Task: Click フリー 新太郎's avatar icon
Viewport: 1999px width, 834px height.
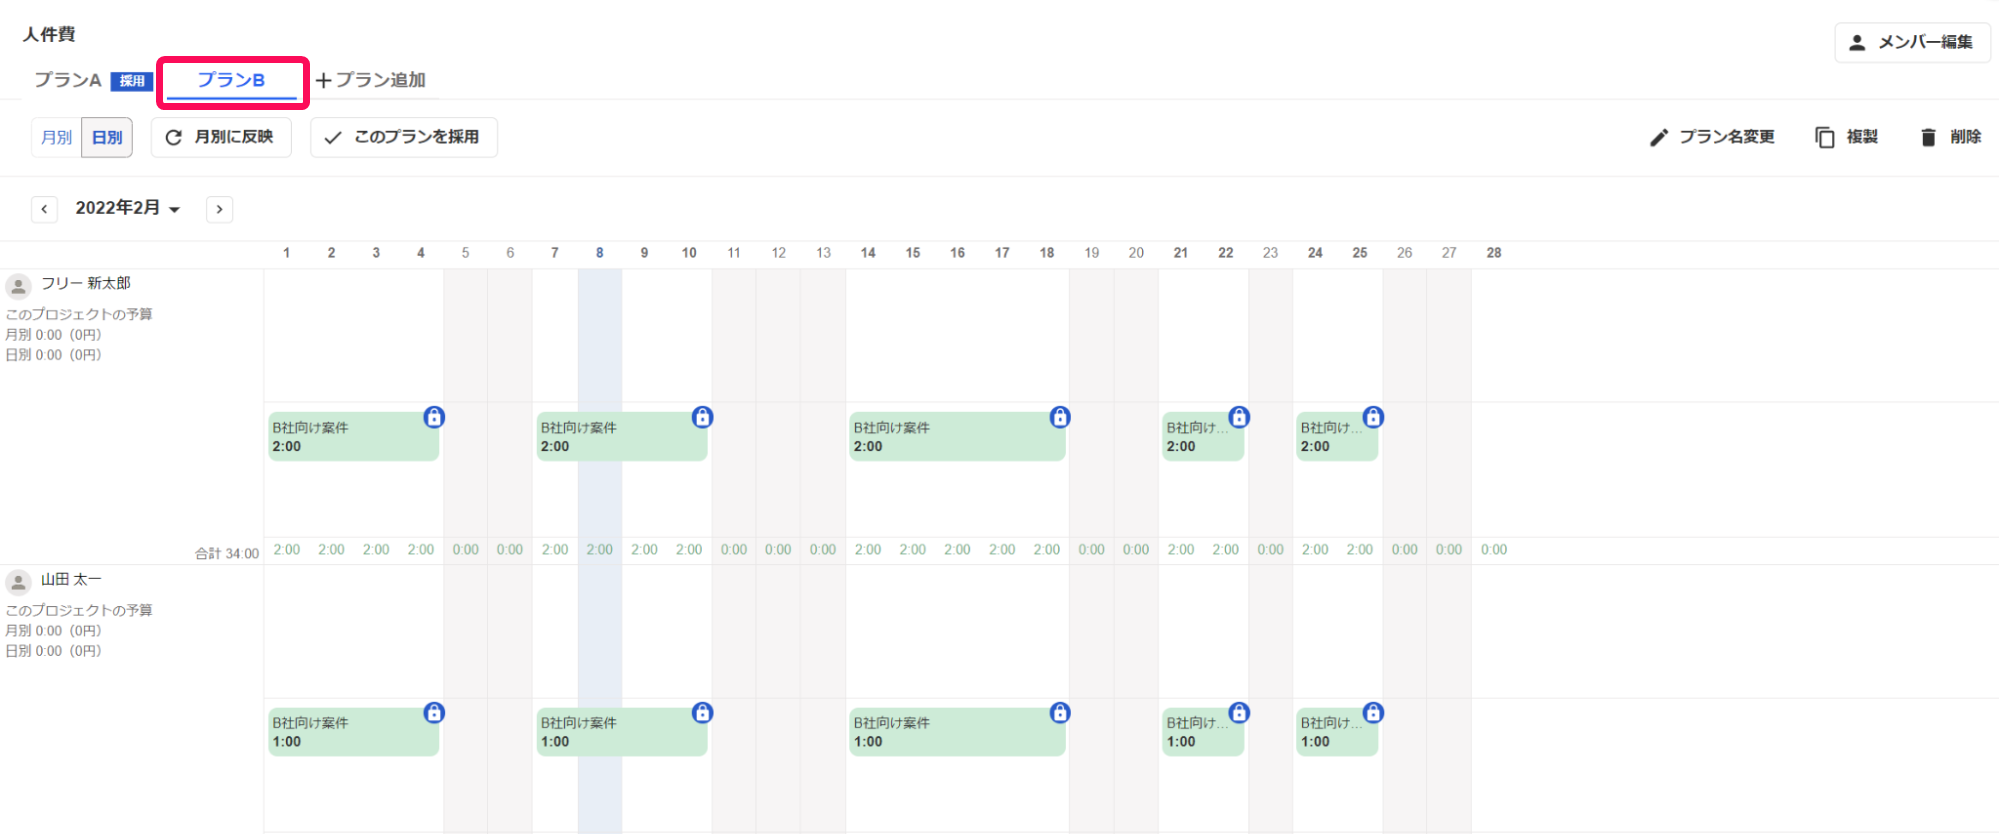Action: coord(18,287)
